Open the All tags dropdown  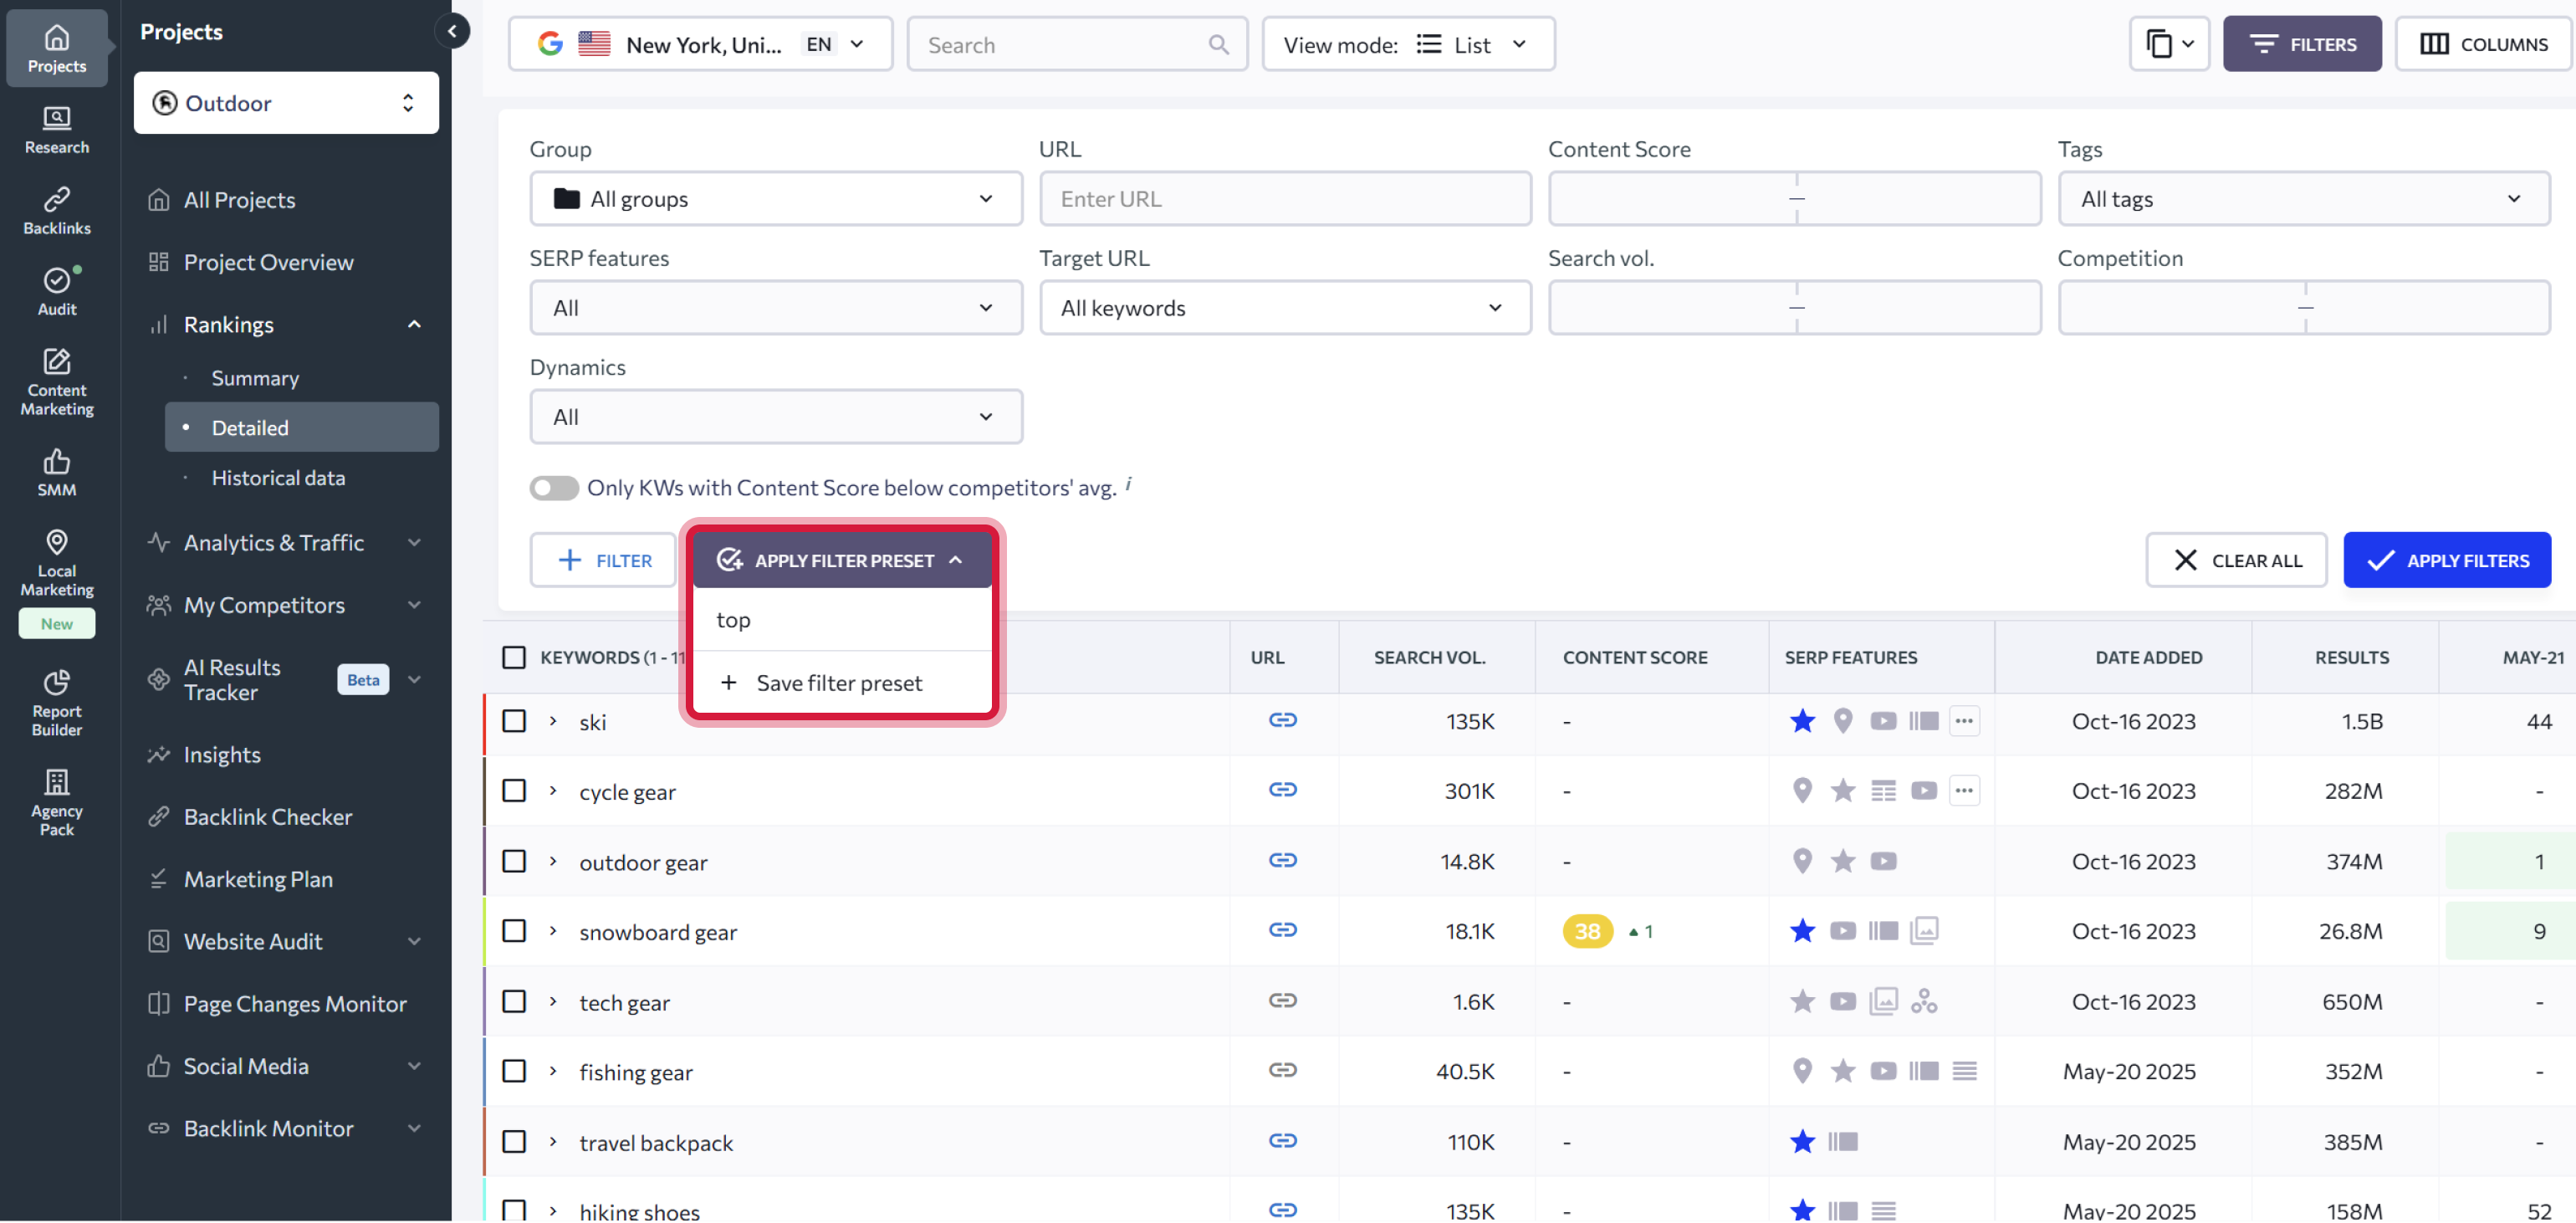(2304, 199)
